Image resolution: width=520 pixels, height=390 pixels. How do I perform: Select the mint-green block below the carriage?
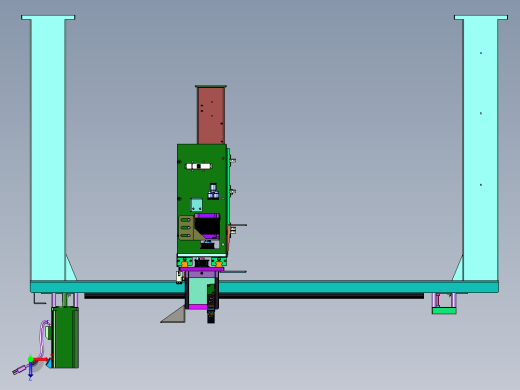[197, 291]
